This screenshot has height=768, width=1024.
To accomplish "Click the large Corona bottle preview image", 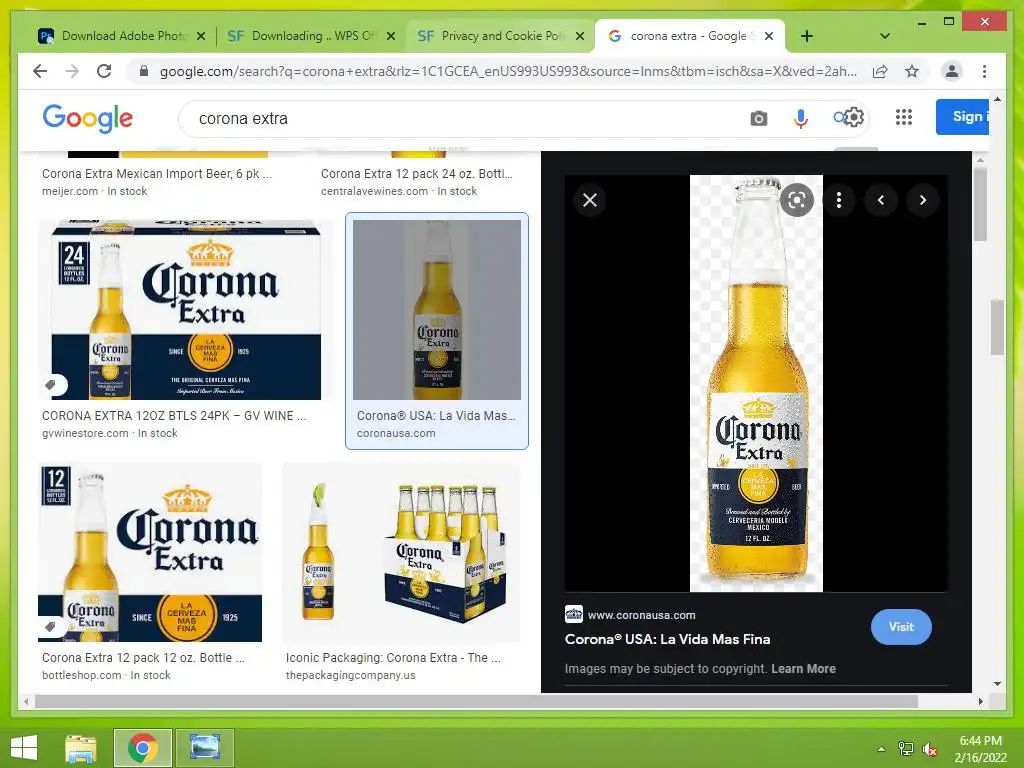I will point(756,383).
